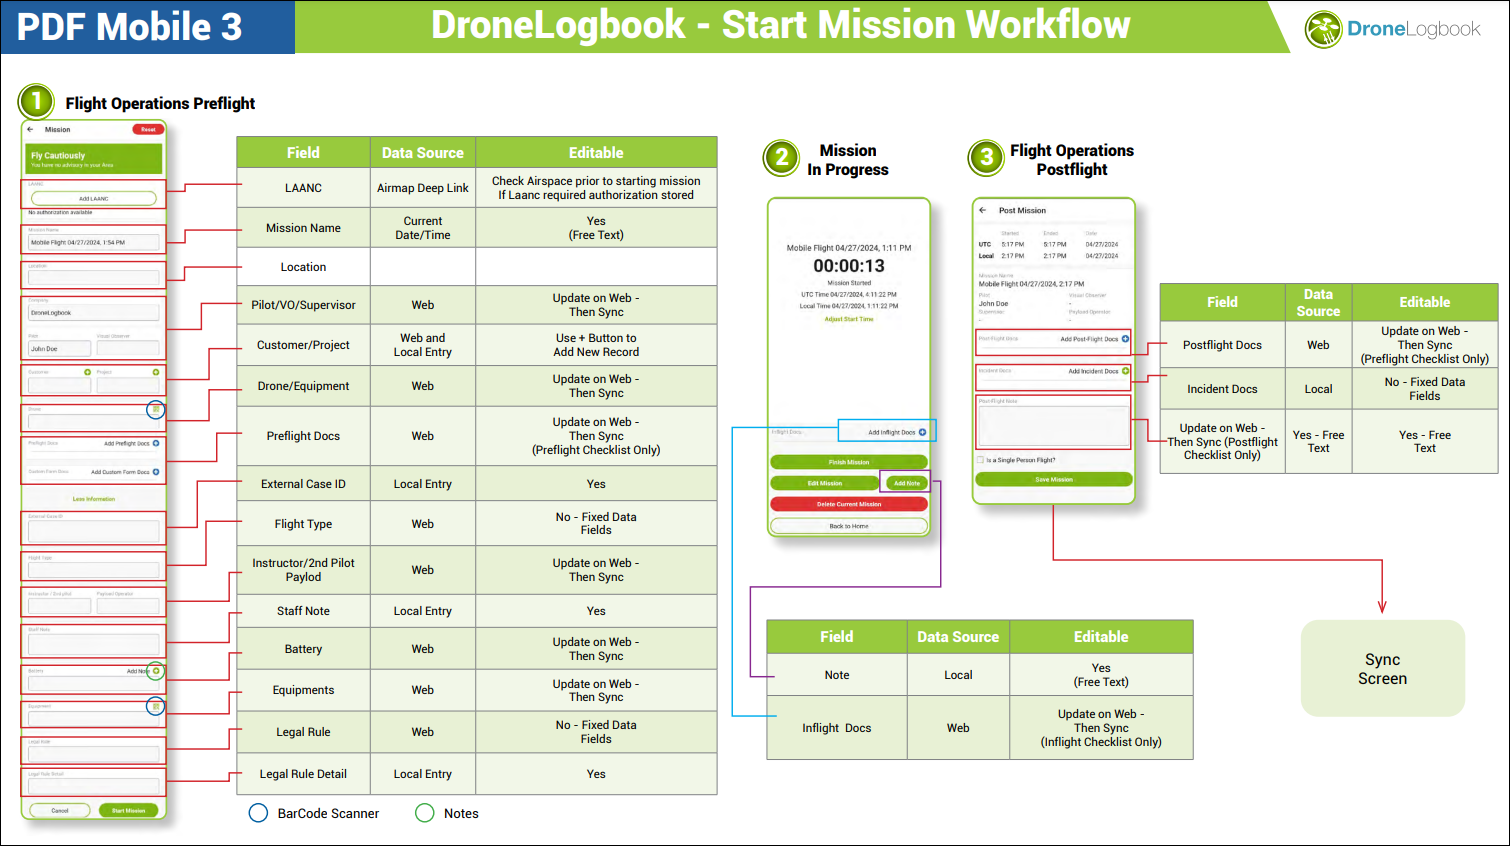Tap the Add LAANC button

[94, 198]
